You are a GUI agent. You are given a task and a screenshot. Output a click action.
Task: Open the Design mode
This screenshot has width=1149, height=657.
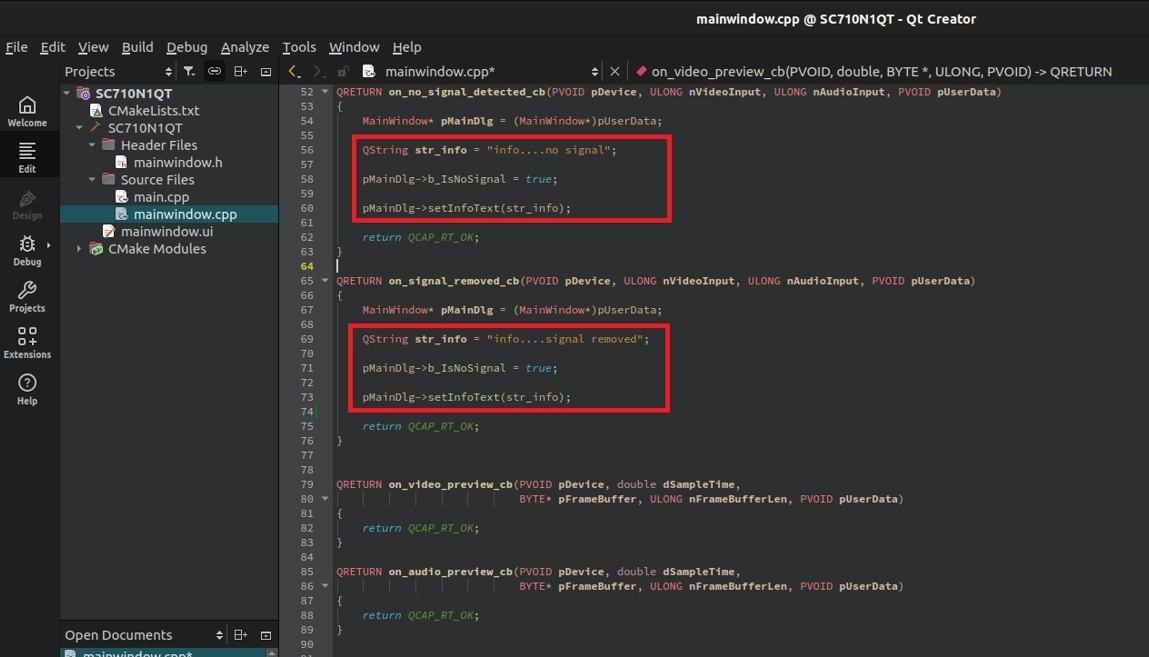click(27, 204)
